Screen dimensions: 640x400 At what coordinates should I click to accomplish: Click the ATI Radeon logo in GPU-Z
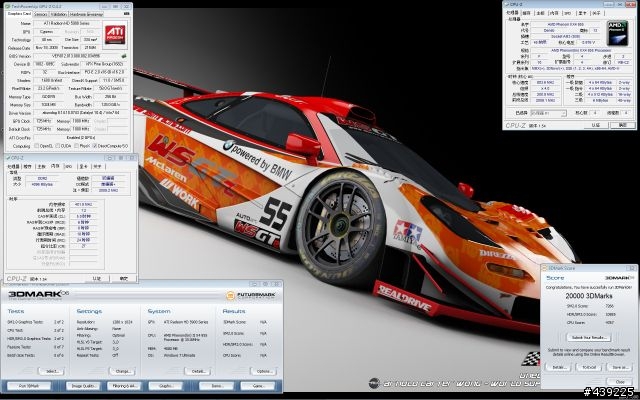(115, 35)
